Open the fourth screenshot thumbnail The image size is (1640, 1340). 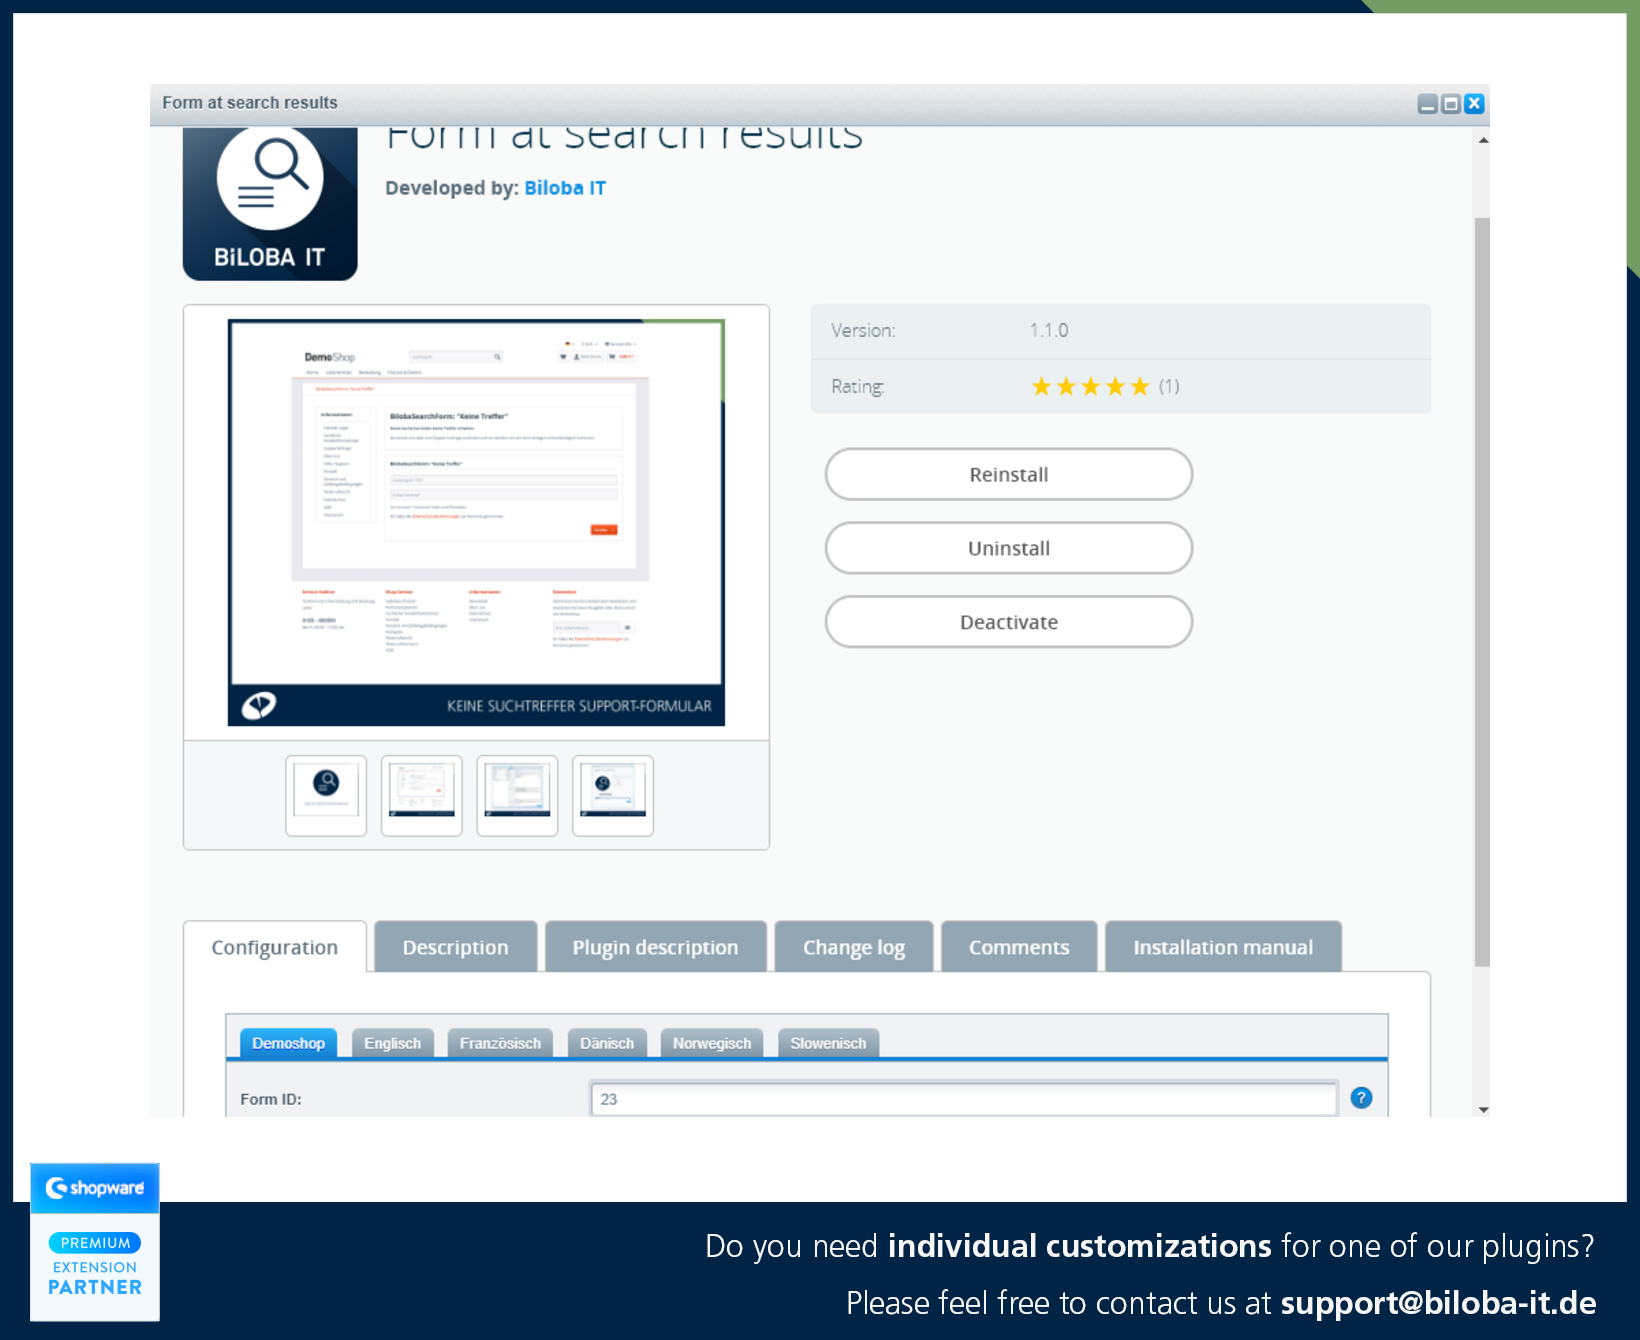coord(613,796)
